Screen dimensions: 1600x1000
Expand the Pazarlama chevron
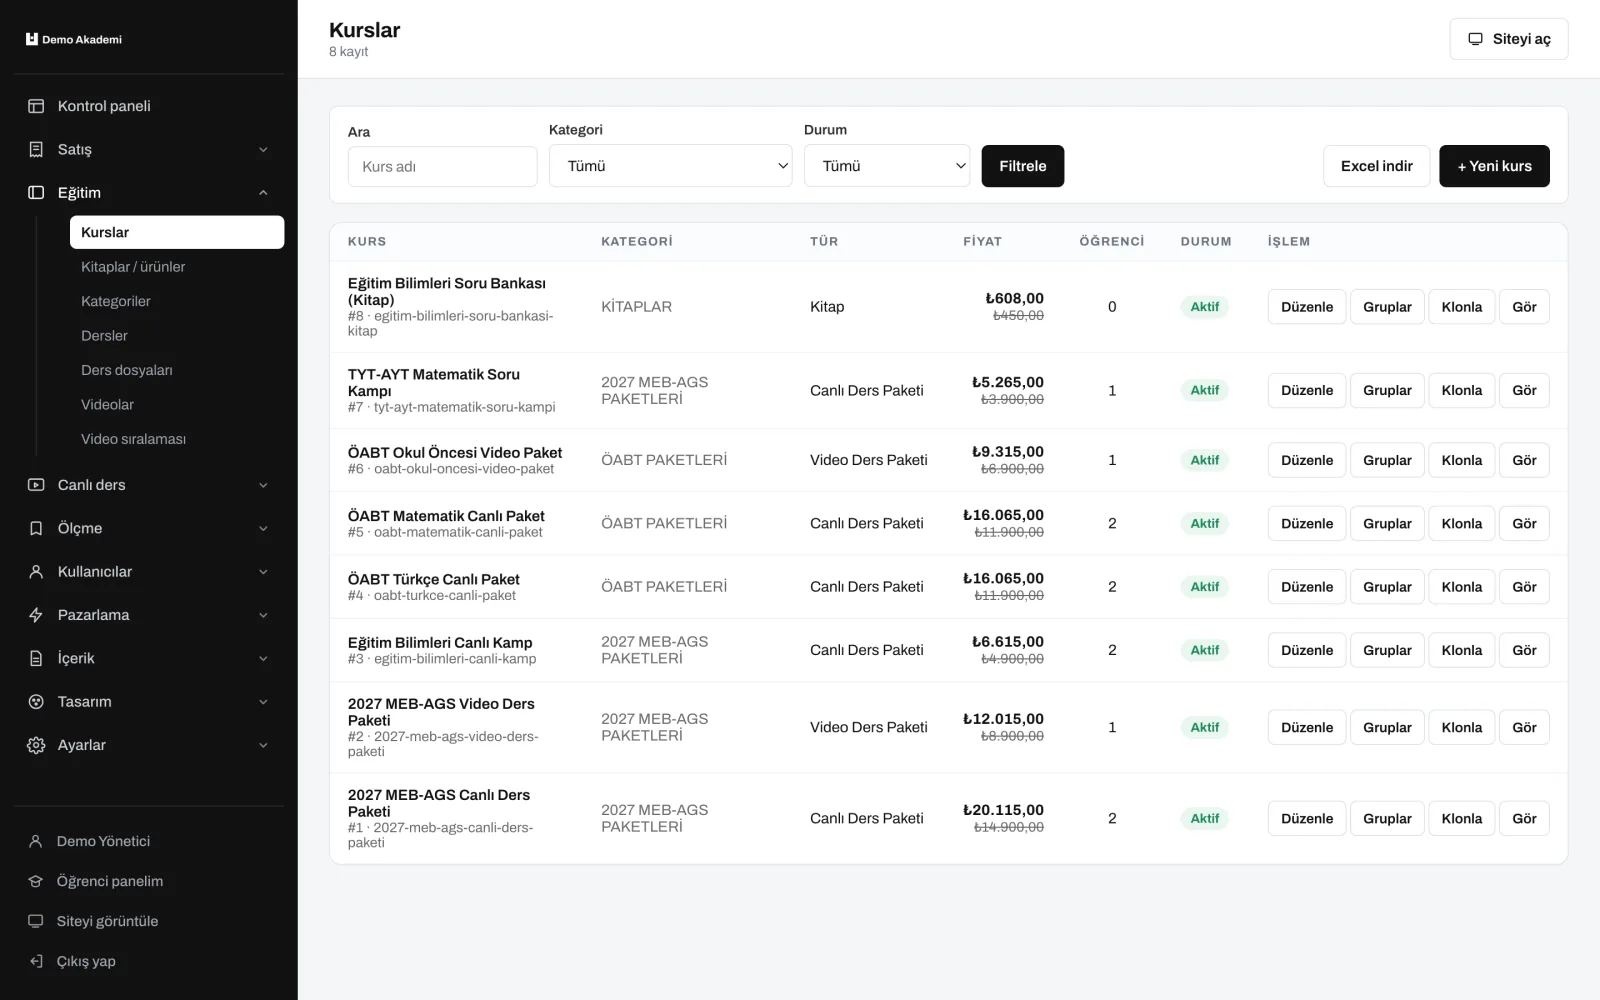[x=263, y=616]
